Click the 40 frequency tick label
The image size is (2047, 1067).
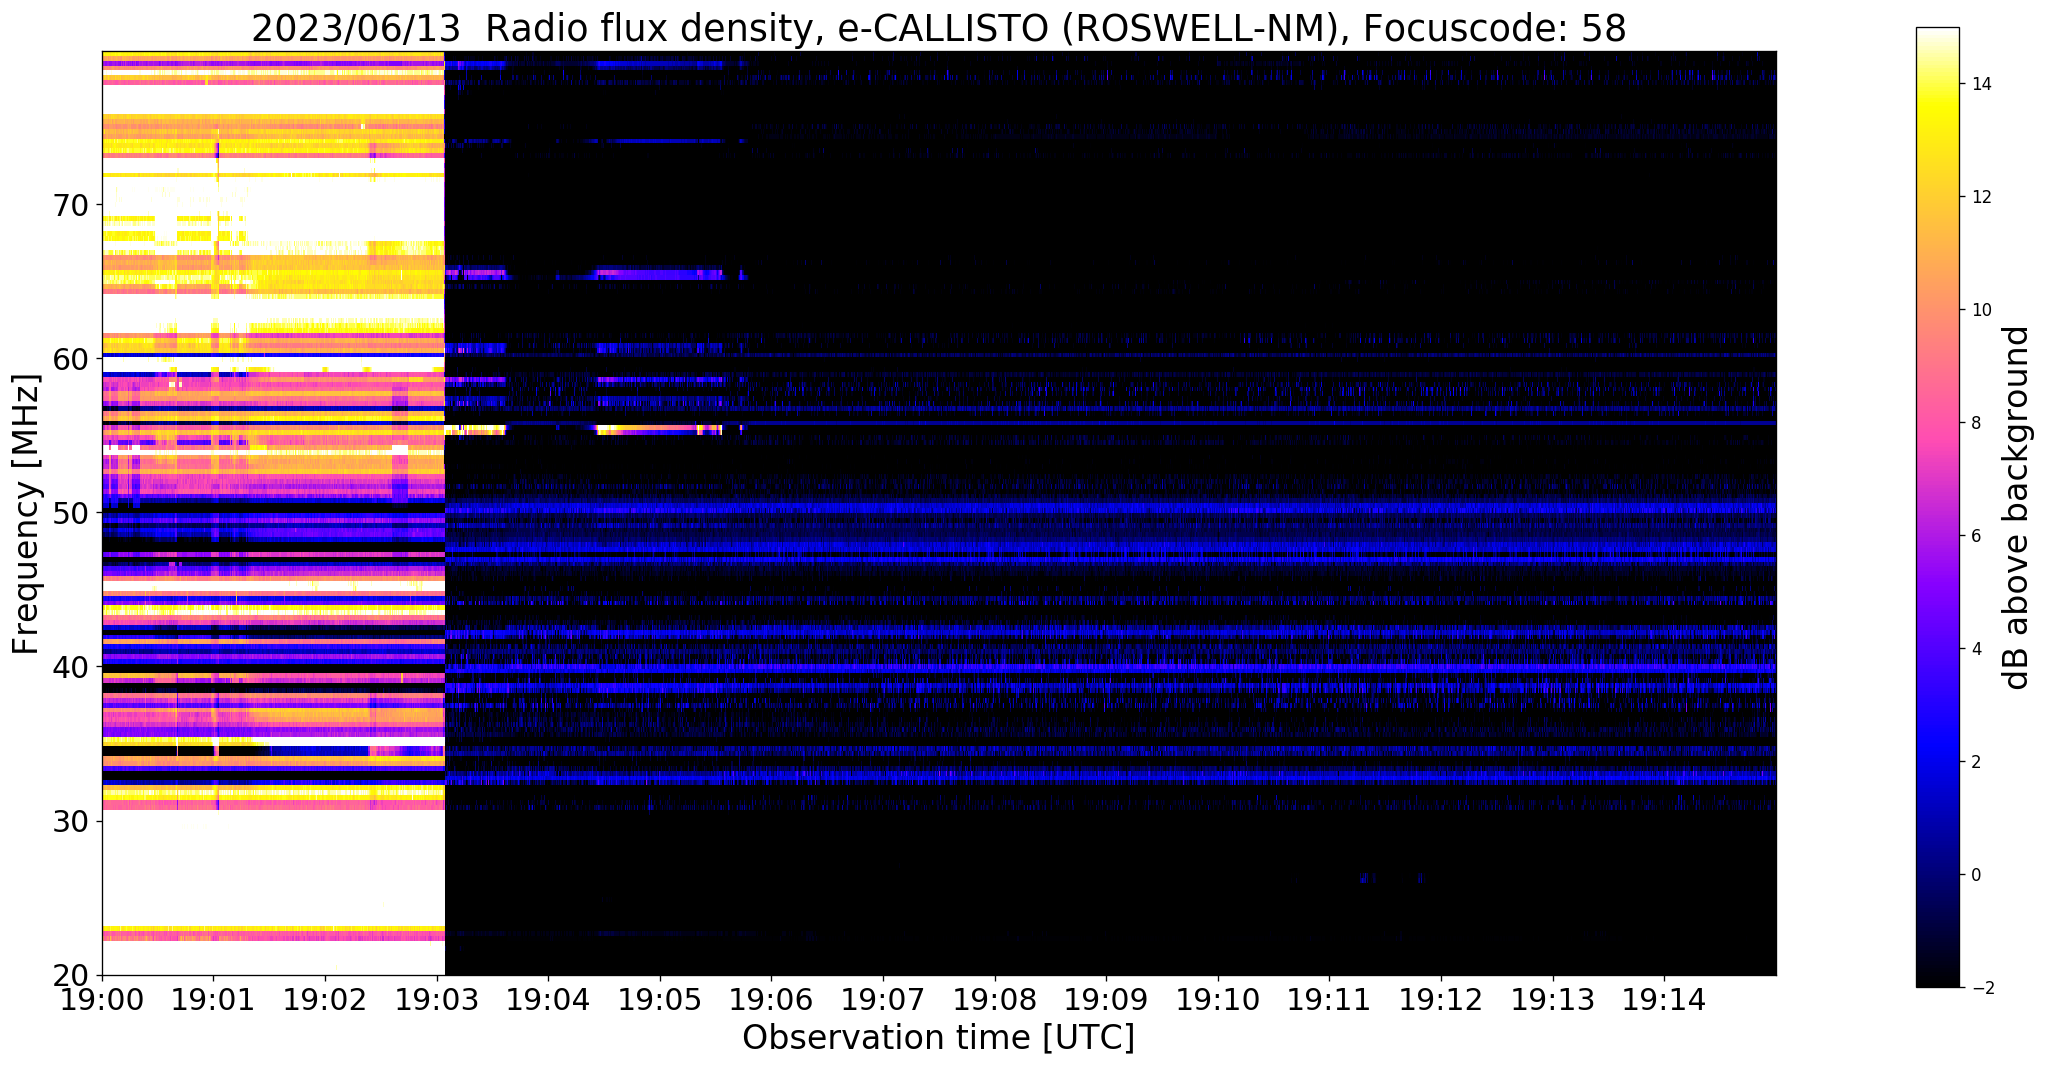coord(71,666)
